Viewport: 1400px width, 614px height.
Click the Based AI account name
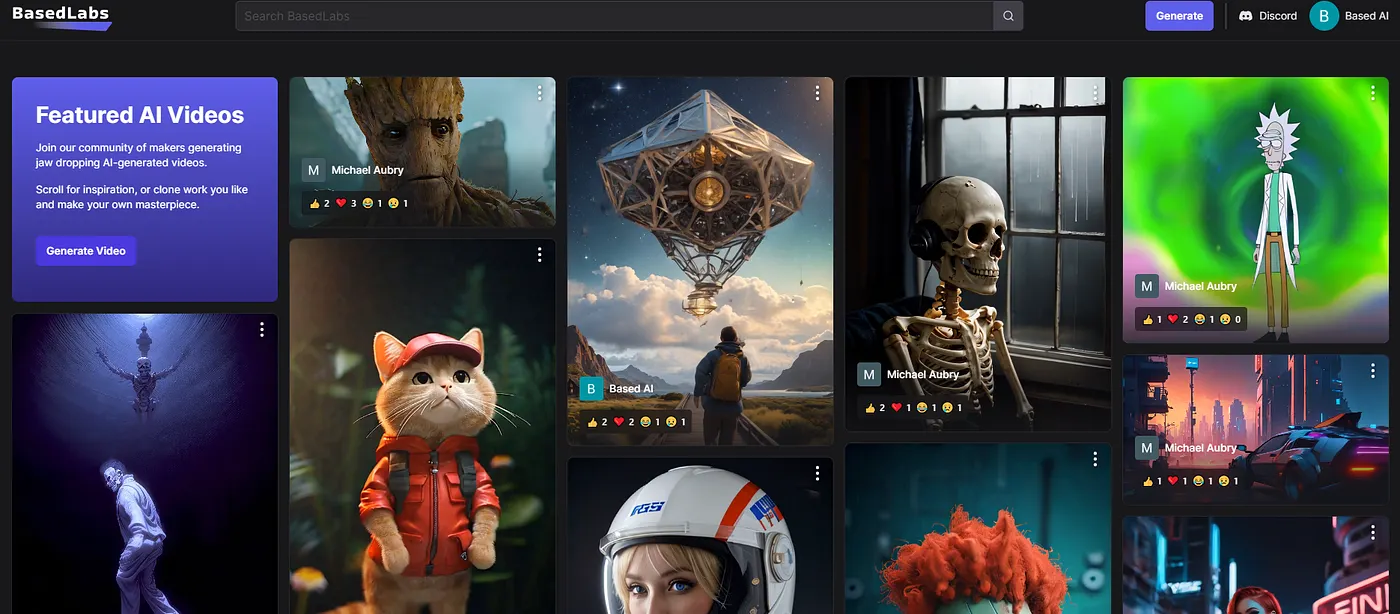[1366, 16]
